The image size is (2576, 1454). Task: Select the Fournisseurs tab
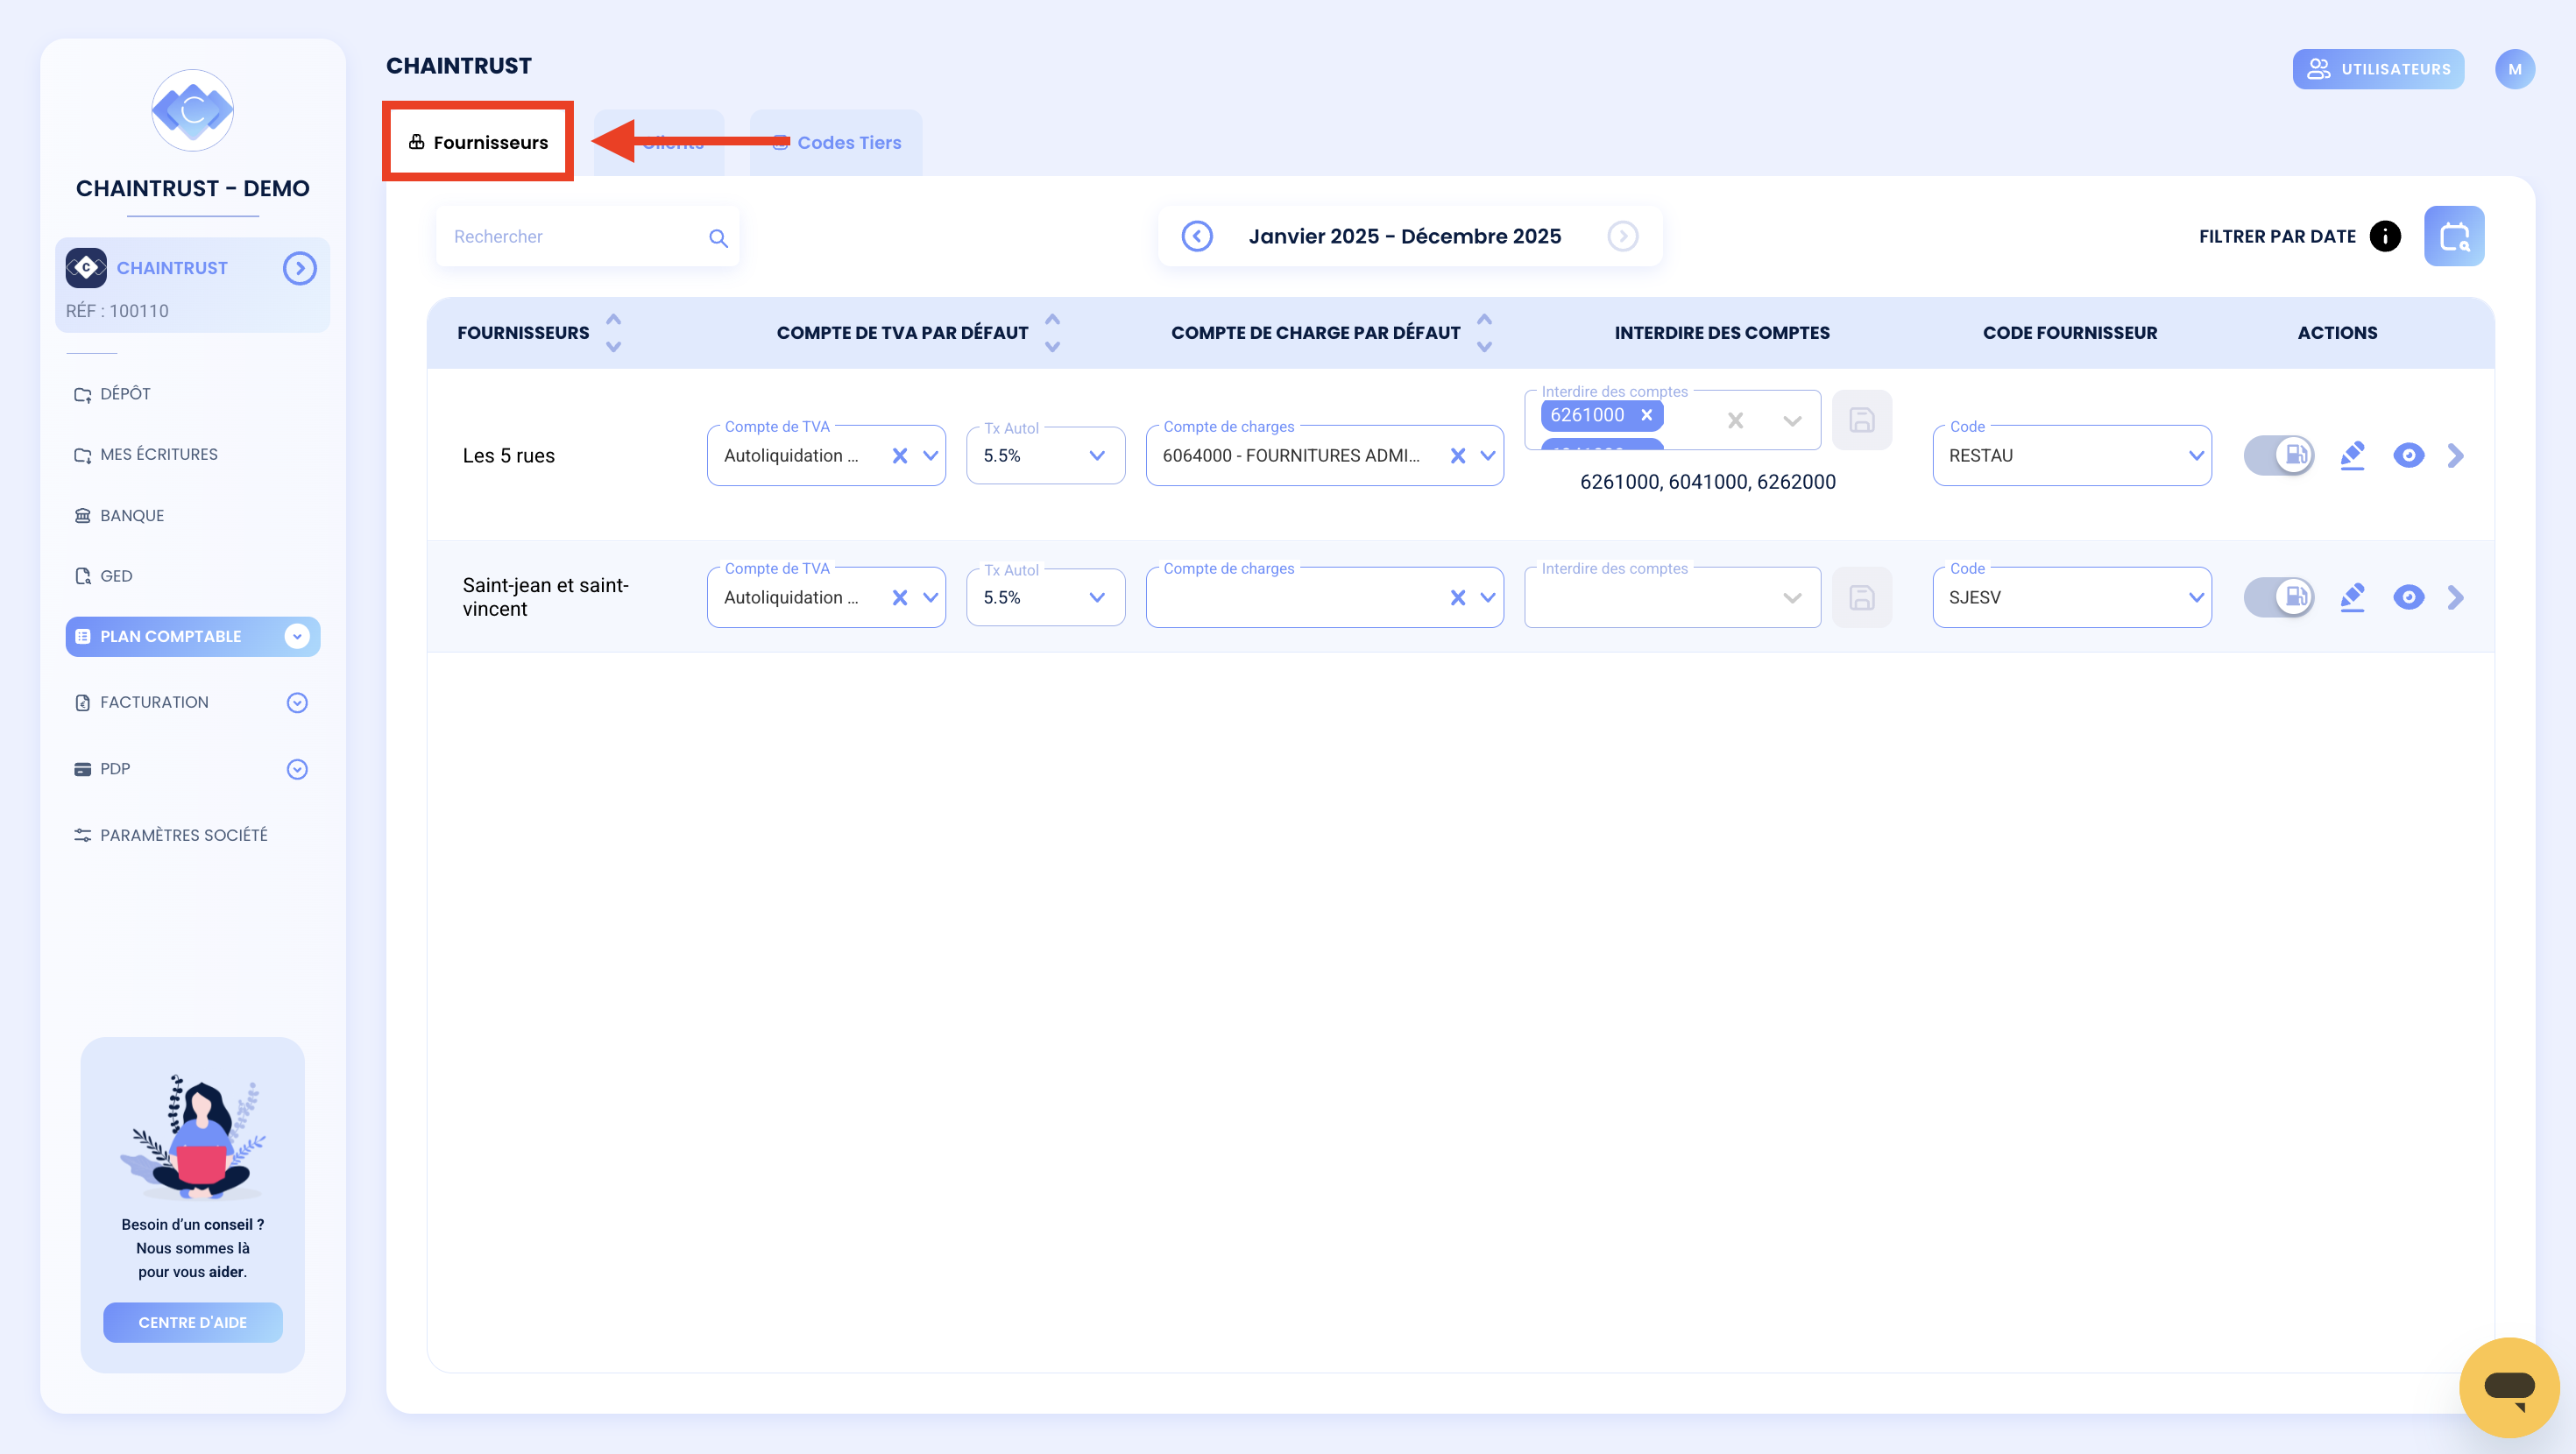coord(478,142)
